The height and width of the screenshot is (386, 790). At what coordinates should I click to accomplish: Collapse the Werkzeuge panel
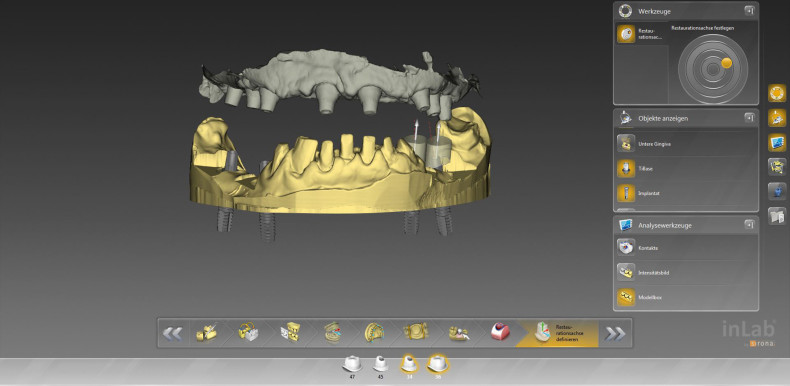pos(749,11)
